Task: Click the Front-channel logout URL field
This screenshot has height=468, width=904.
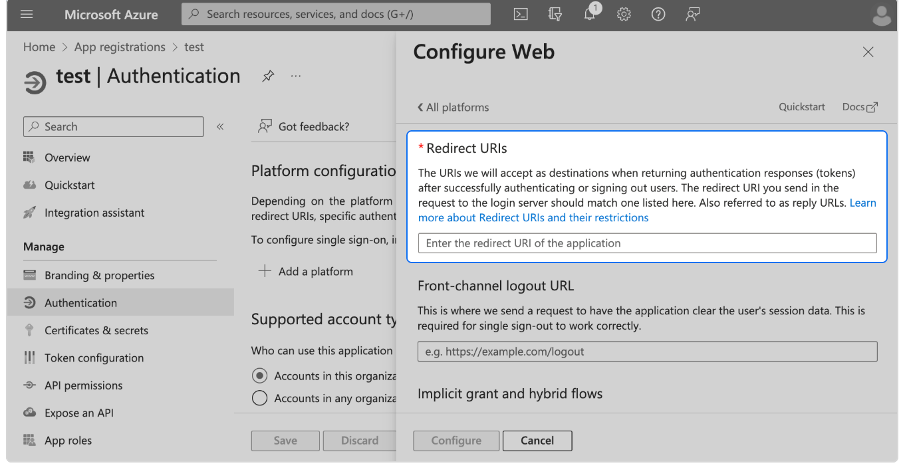Action: 647,352
